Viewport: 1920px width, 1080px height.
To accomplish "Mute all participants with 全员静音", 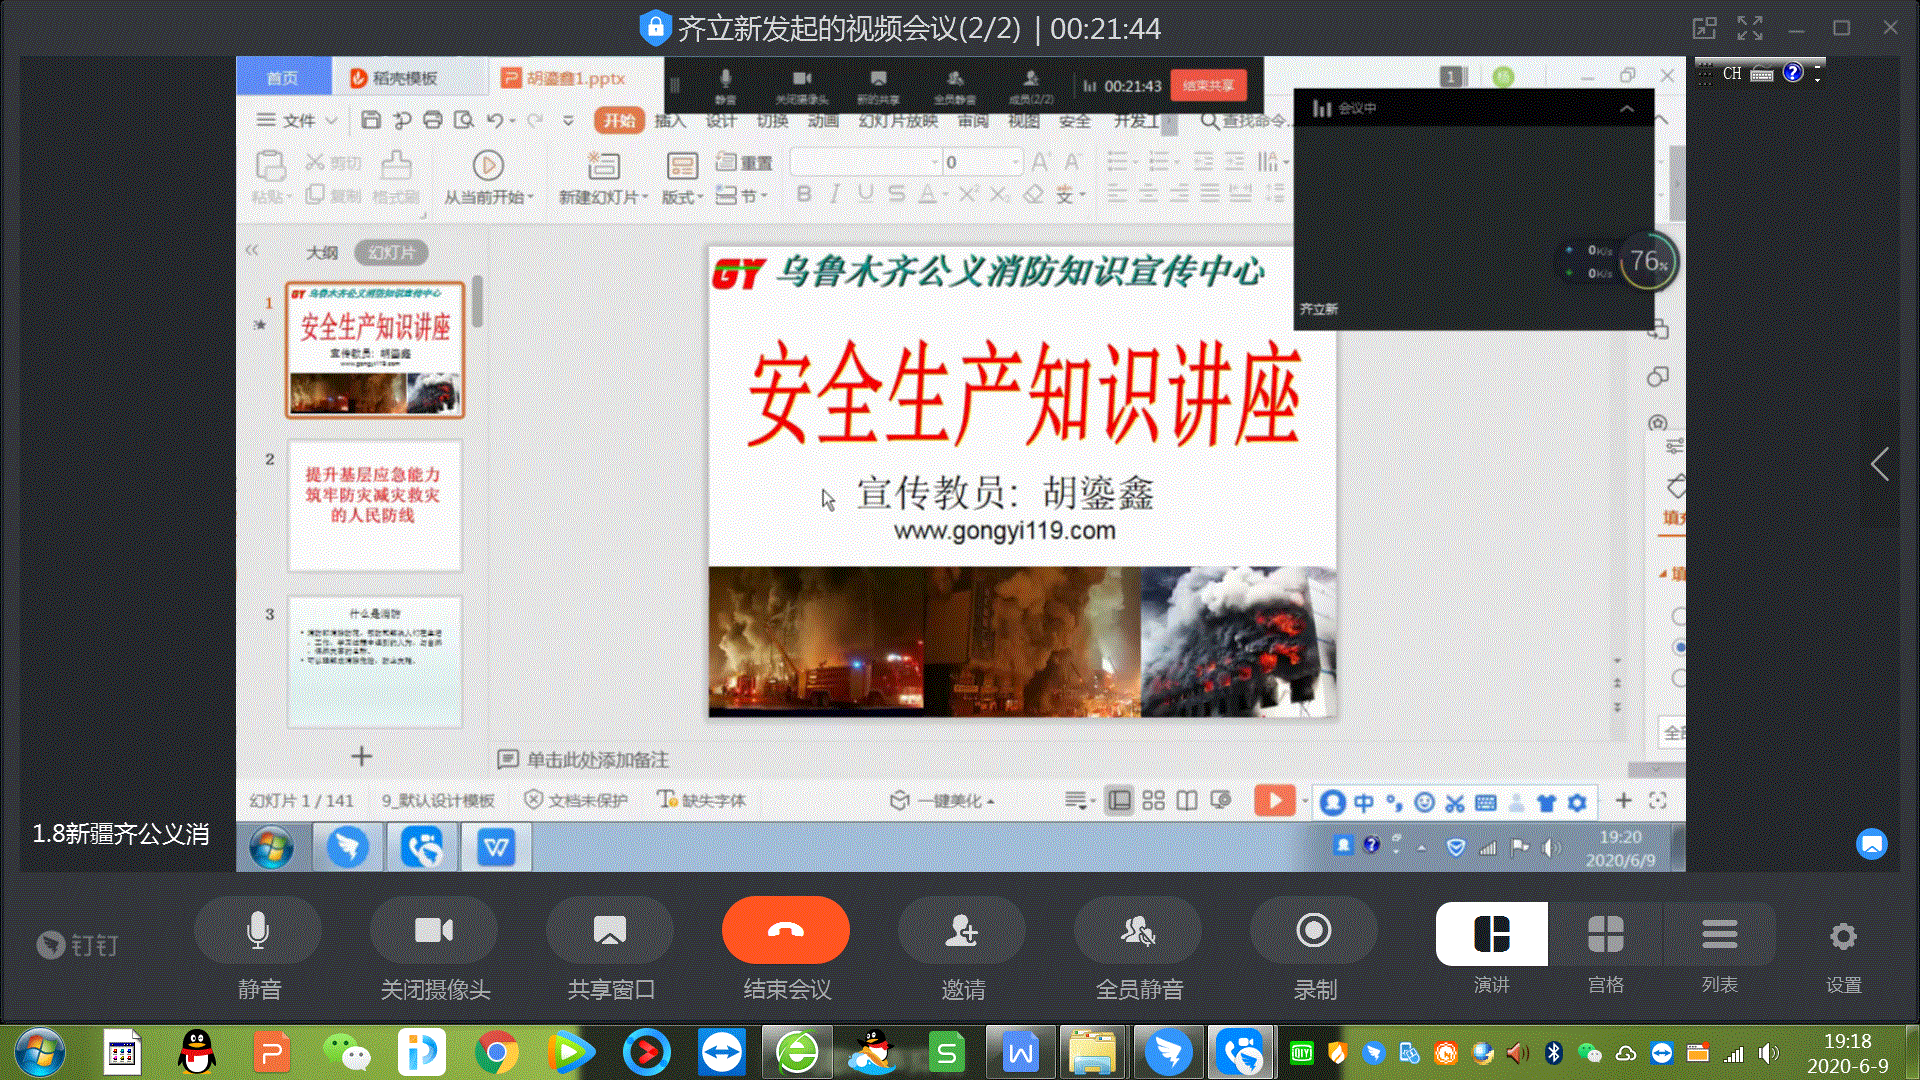I will pyautogui.click(x=1138, y=931).
